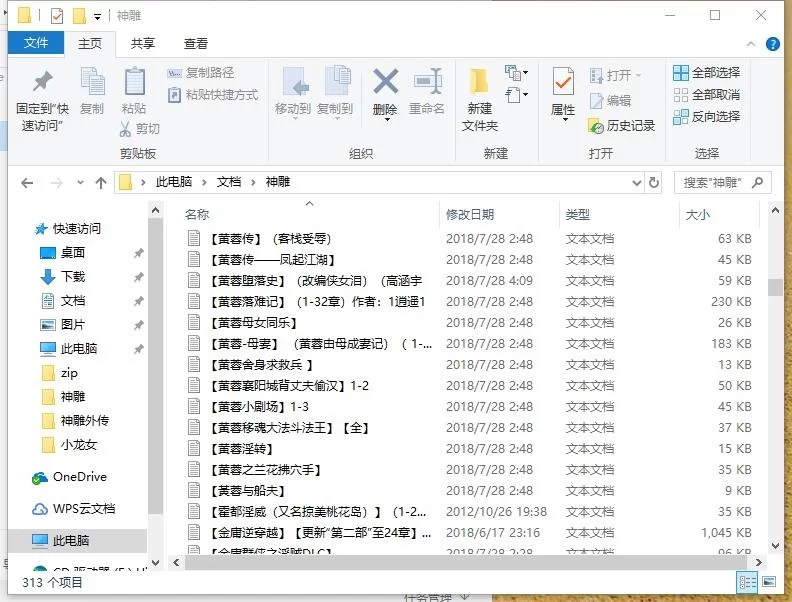Click History (历史记录) button

pyautogui.click(x=622, y=125)
